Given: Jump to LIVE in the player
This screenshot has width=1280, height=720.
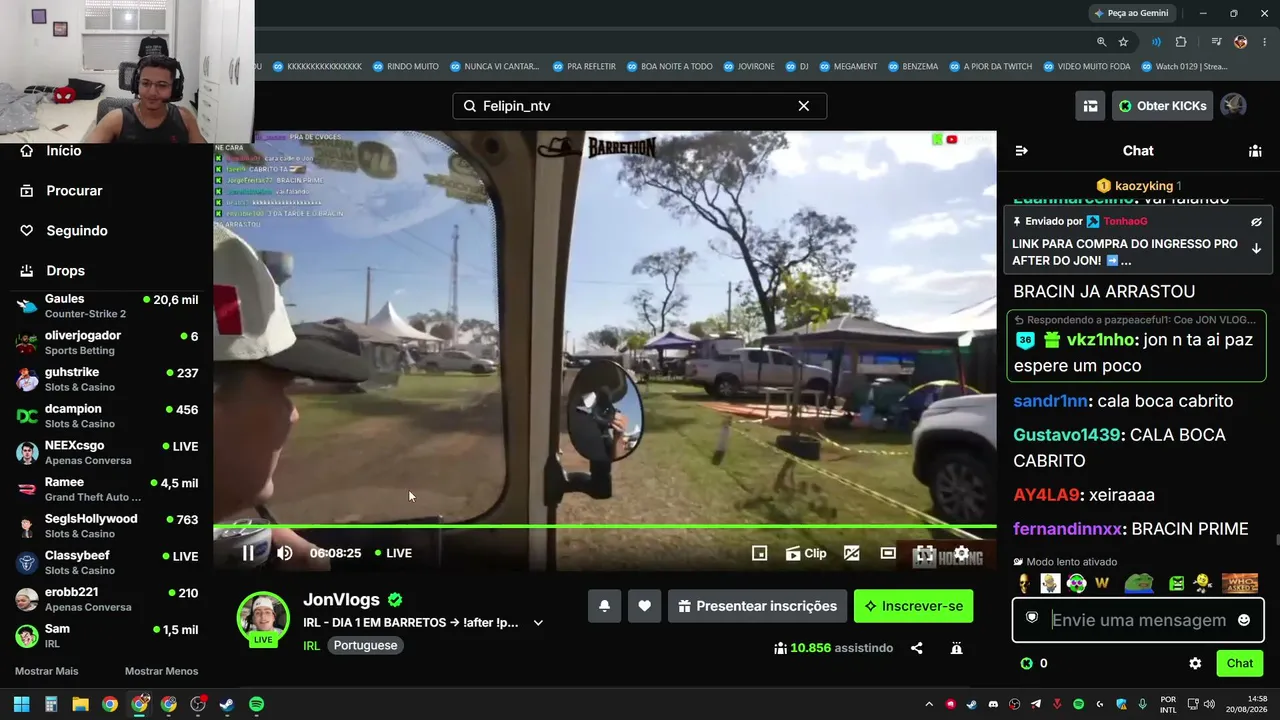Looking at the screenshot, I should click(393, 553).
